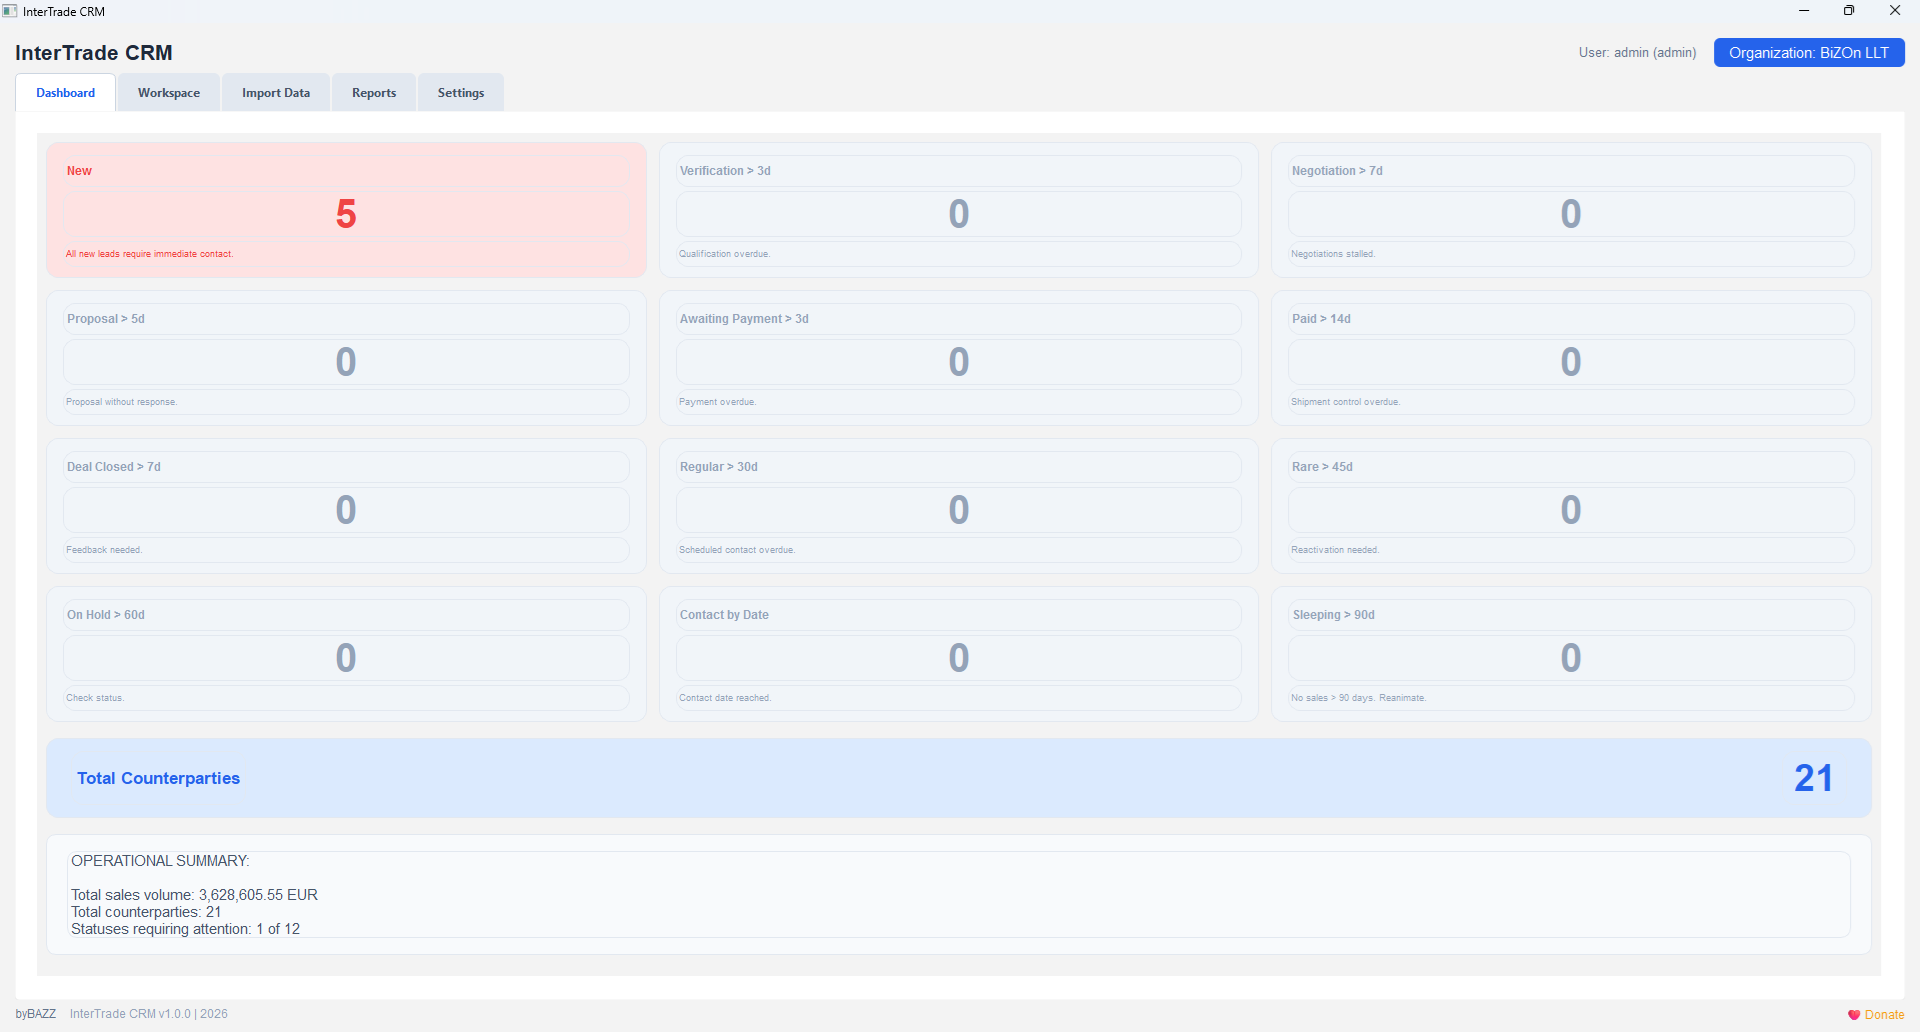Click the Organization: BiZOn LLT button
Screen dimensions: 1920x1032
point(1809,53)
